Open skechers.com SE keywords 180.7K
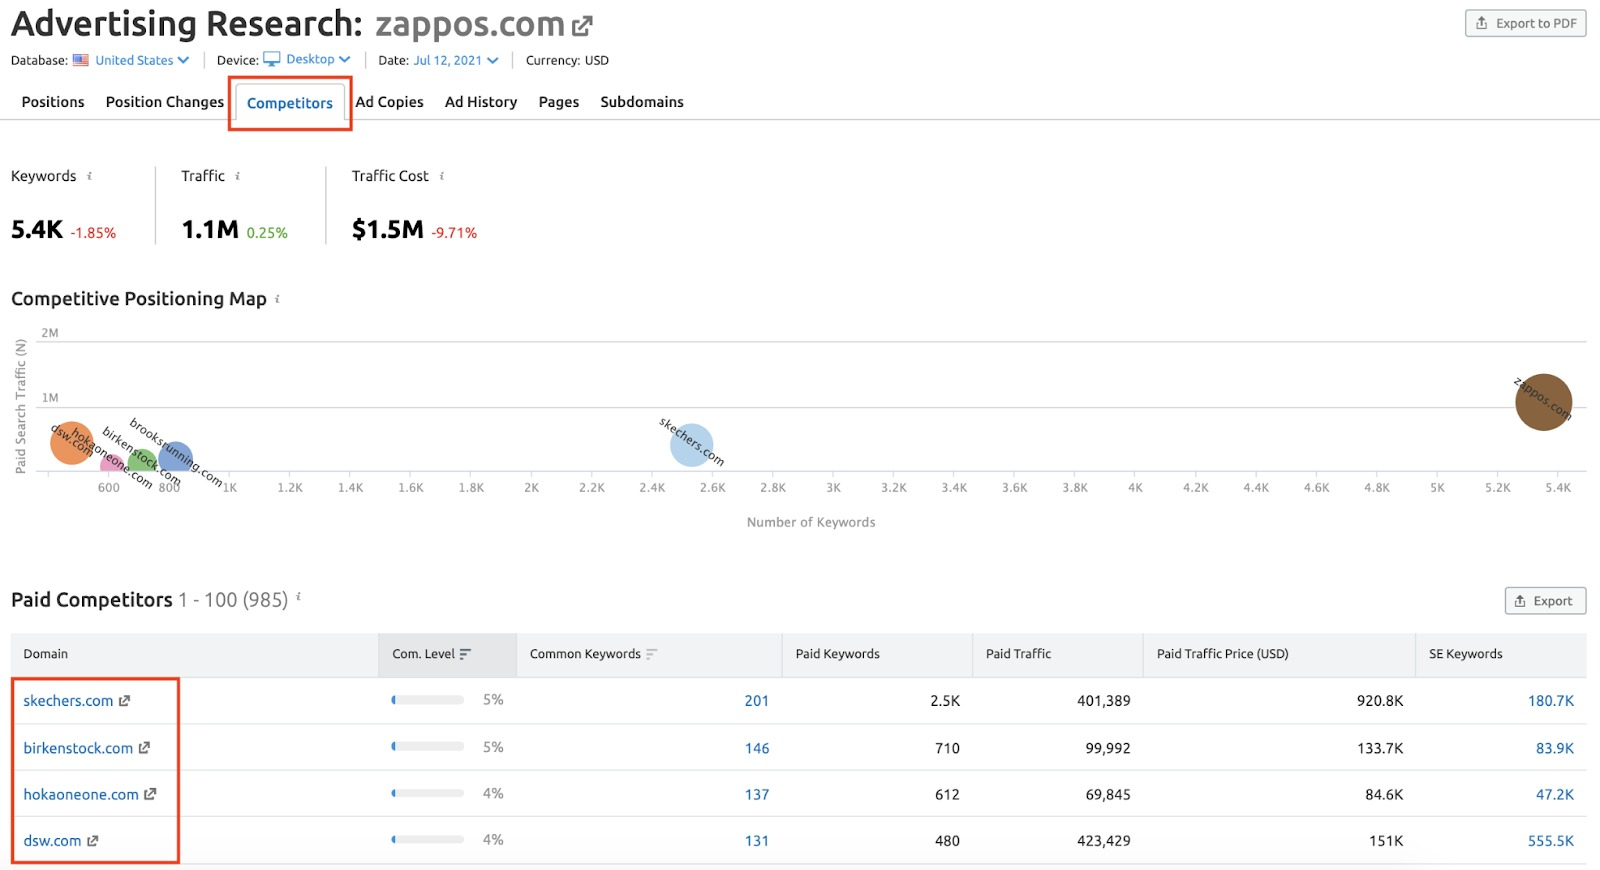1600x870 pixels. click(1551, 701)
